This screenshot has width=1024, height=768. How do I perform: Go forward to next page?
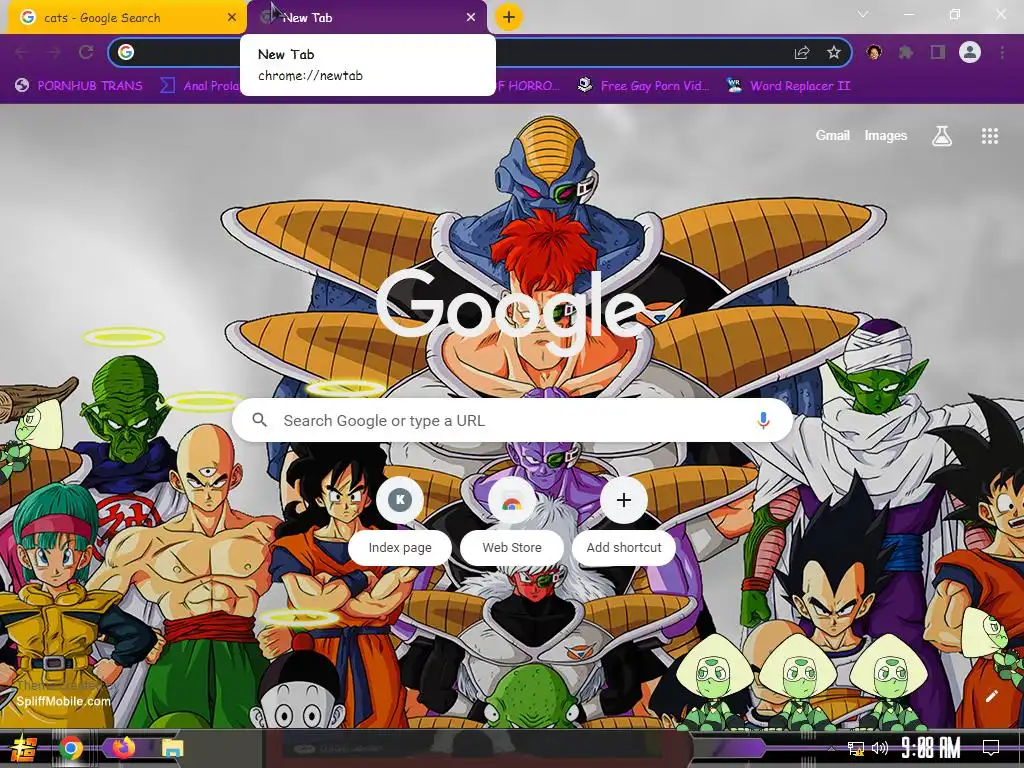point(54,52)
